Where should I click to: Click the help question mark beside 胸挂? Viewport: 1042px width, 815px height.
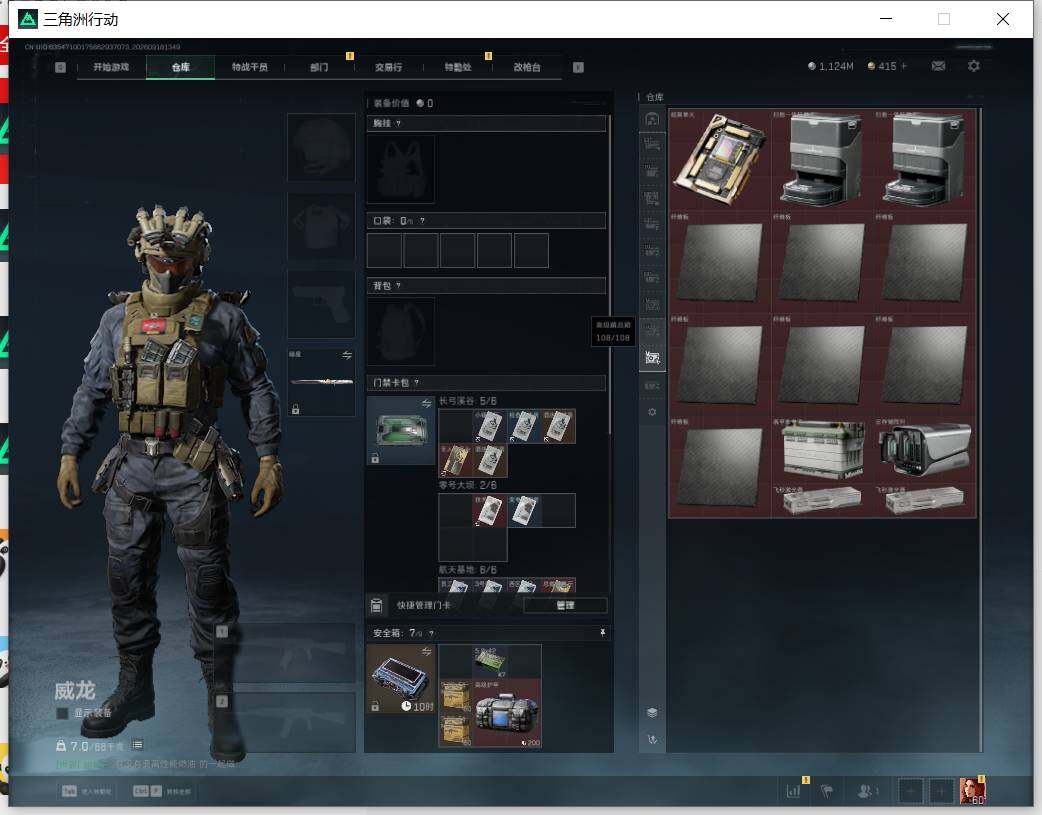398,124
